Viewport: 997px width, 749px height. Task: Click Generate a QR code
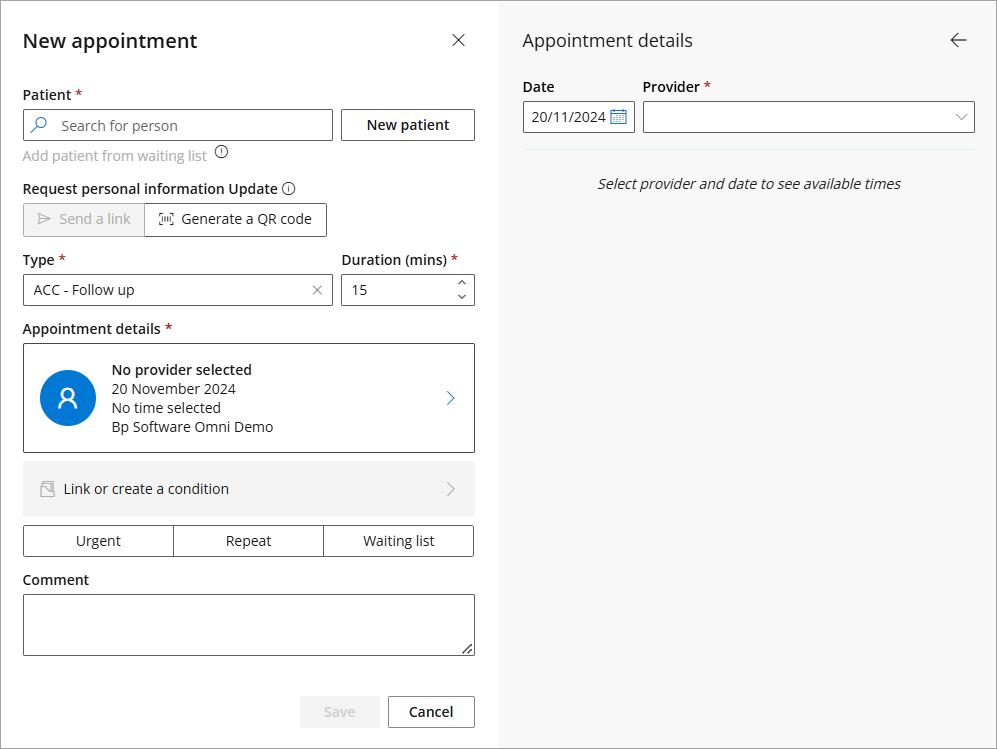click(x=235, y=219)
